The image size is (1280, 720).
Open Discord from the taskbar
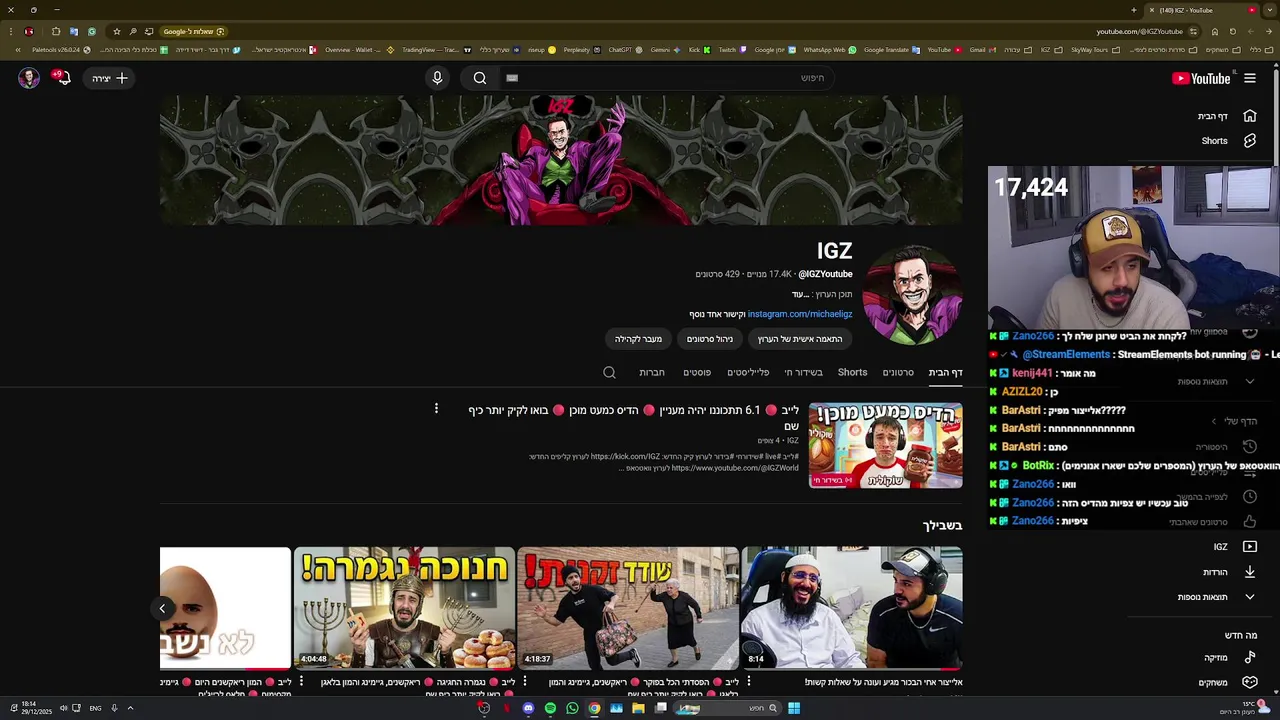[x=528, y=708]
